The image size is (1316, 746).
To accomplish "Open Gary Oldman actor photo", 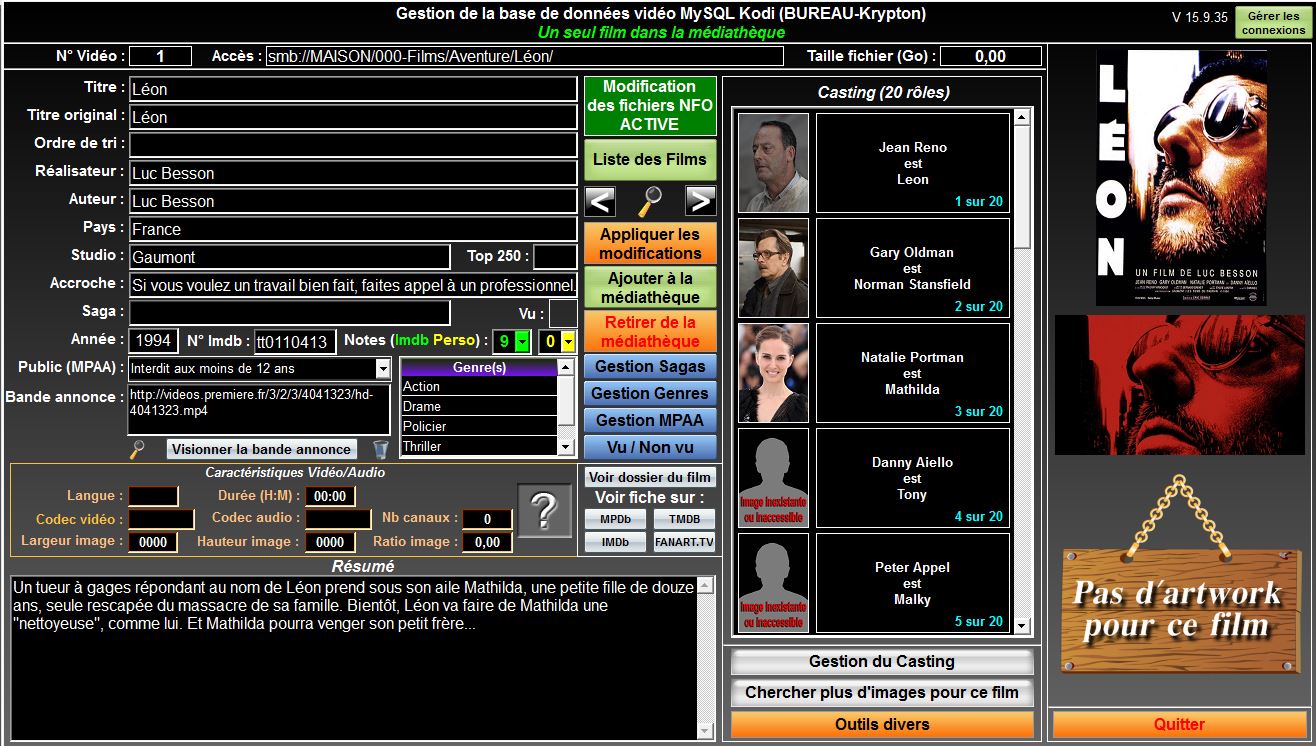I will pos(773,268).
